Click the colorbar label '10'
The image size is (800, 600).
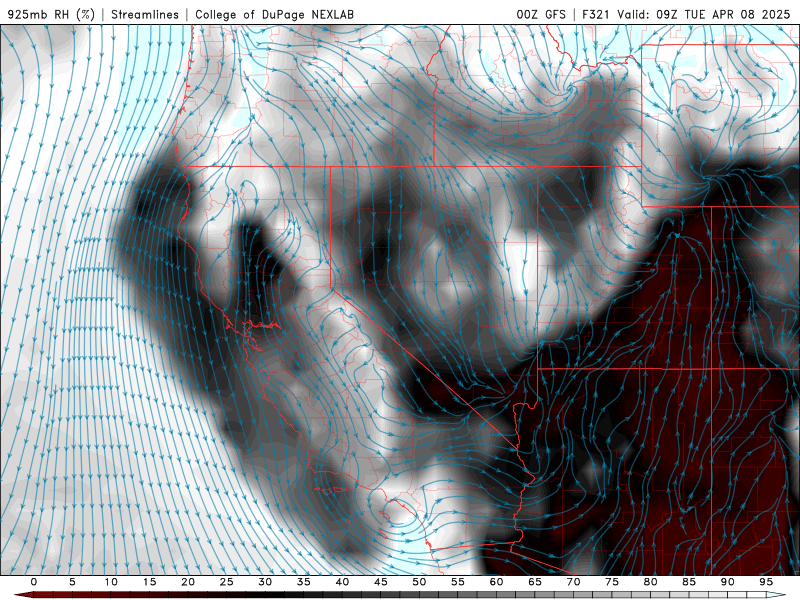[111, 582]
